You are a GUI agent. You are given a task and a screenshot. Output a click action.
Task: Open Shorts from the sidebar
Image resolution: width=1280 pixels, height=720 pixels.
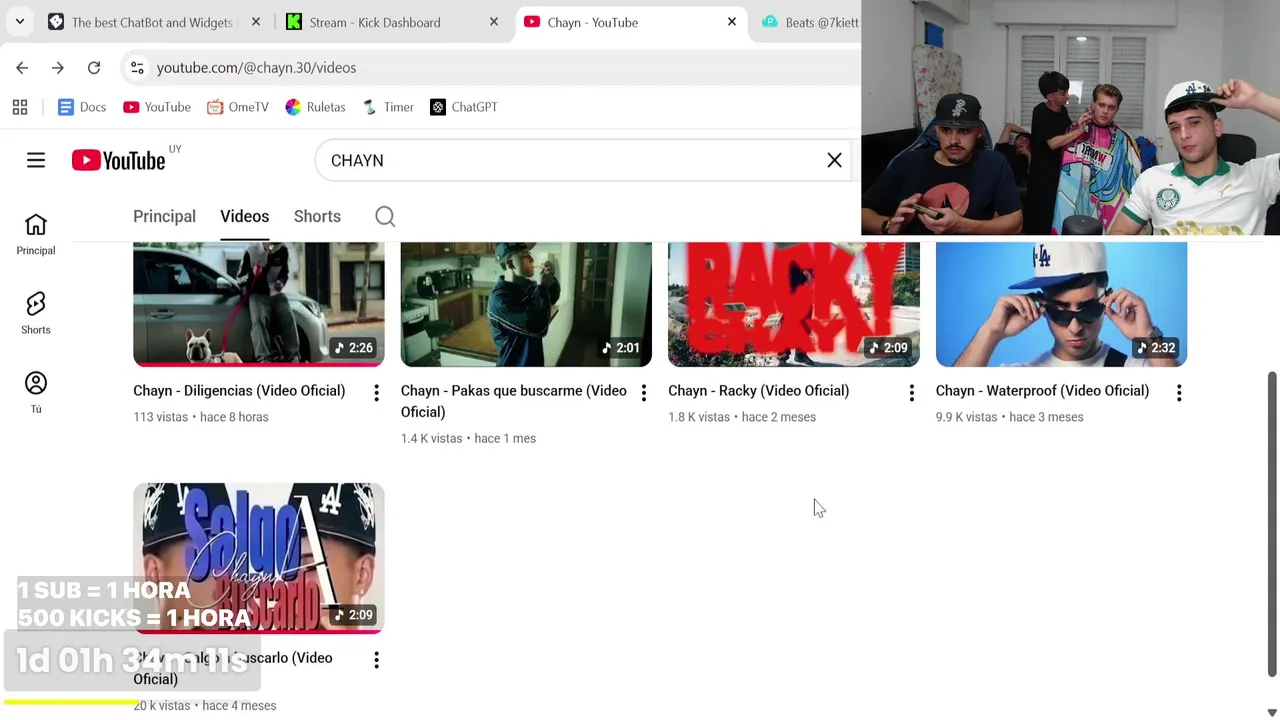coord(36,314)
